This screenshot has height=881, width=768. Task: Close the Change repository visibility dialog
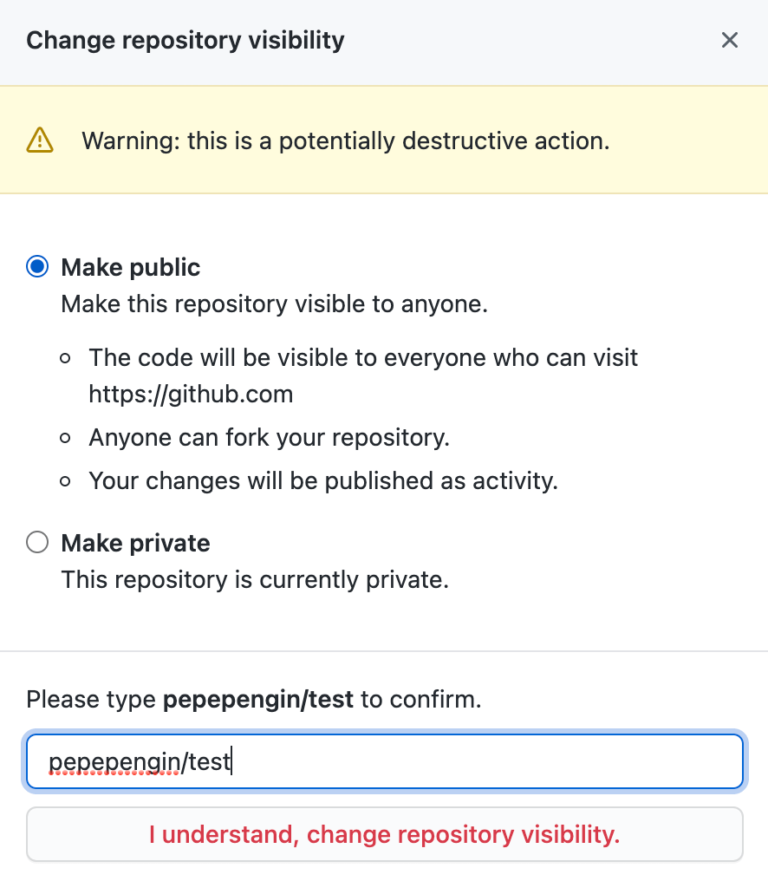click(x=730, y=40)
